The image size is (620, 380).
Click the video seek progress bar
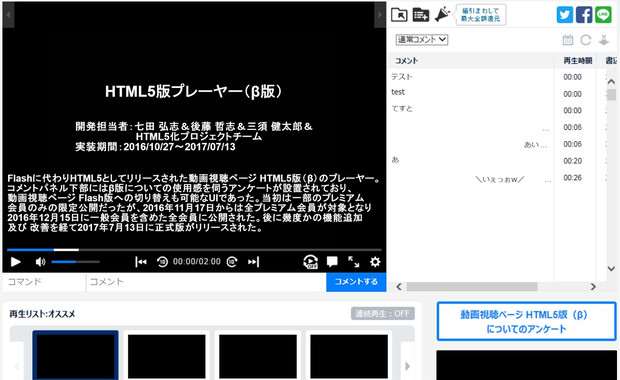[x=194, y=250]
